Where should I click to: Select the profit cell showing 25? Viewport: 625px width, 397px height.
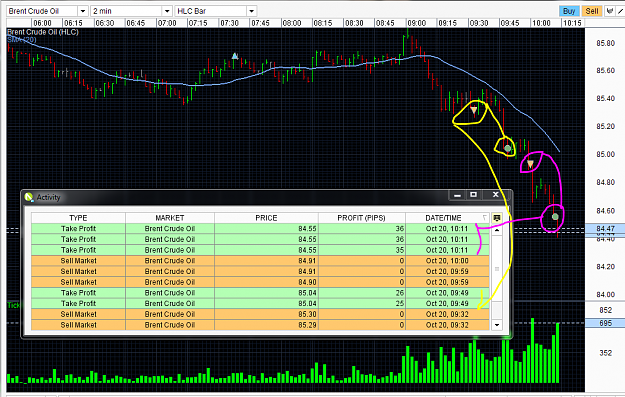coord(362,303)
